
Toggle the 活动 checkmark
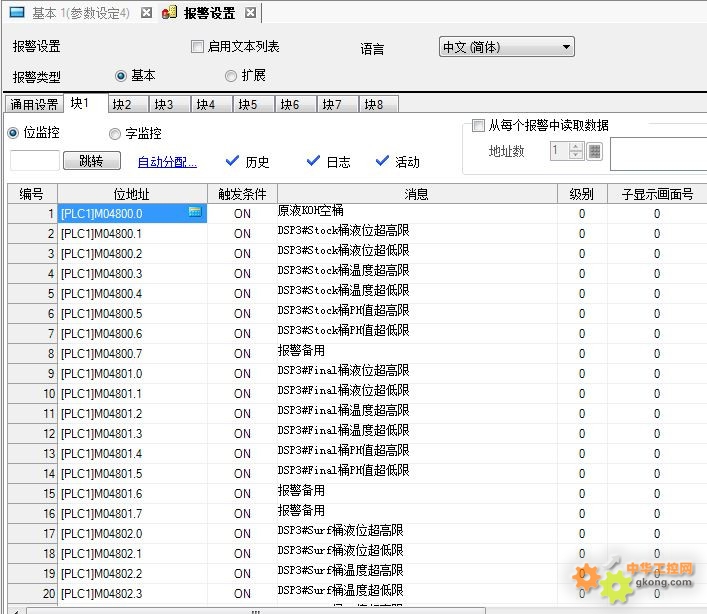coord(382,160)
